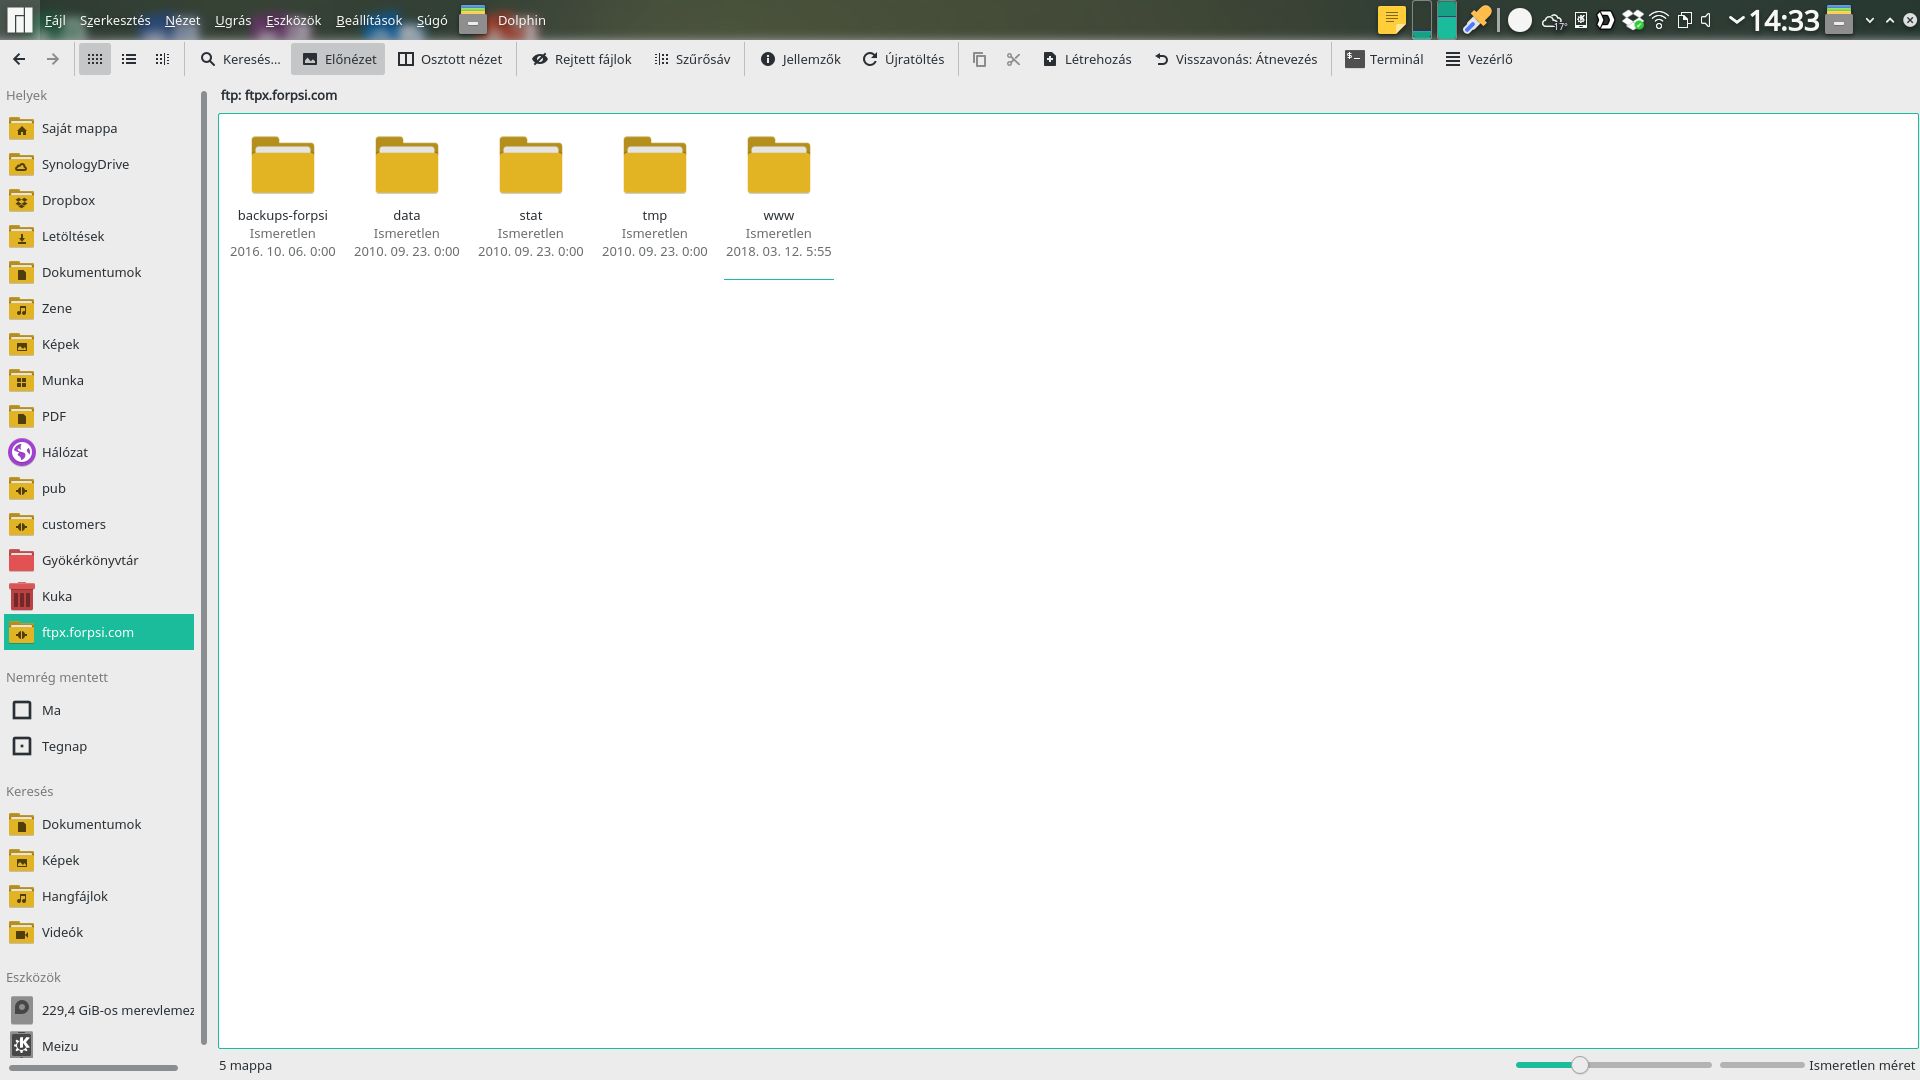This screenshot has width=1920, height=1080.
Task: Open the pub network folder
Action: [x=99, y=488]
